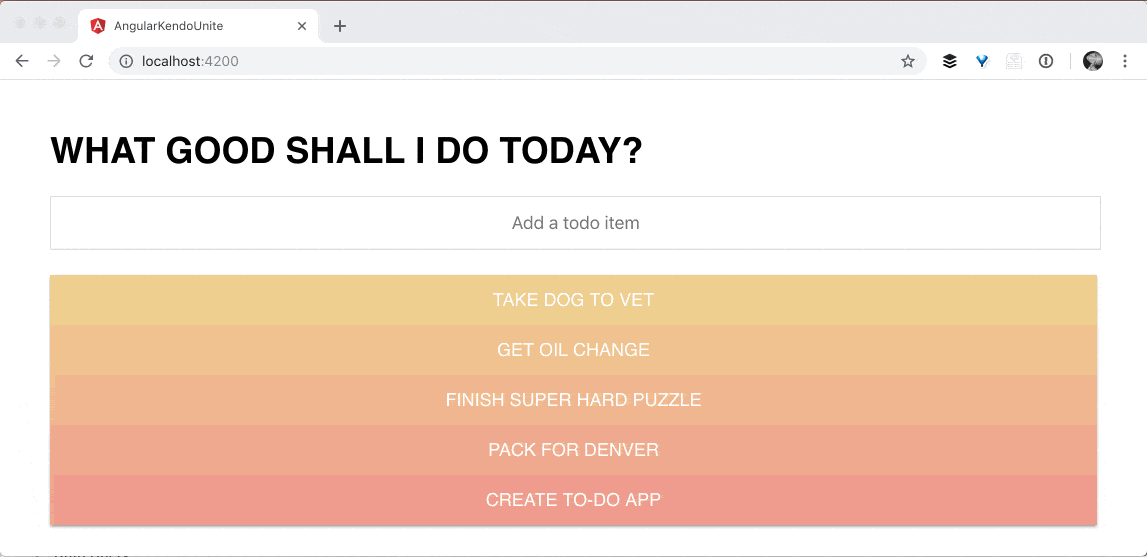Open the Chrome profile avatar

tap(1093, 61)
